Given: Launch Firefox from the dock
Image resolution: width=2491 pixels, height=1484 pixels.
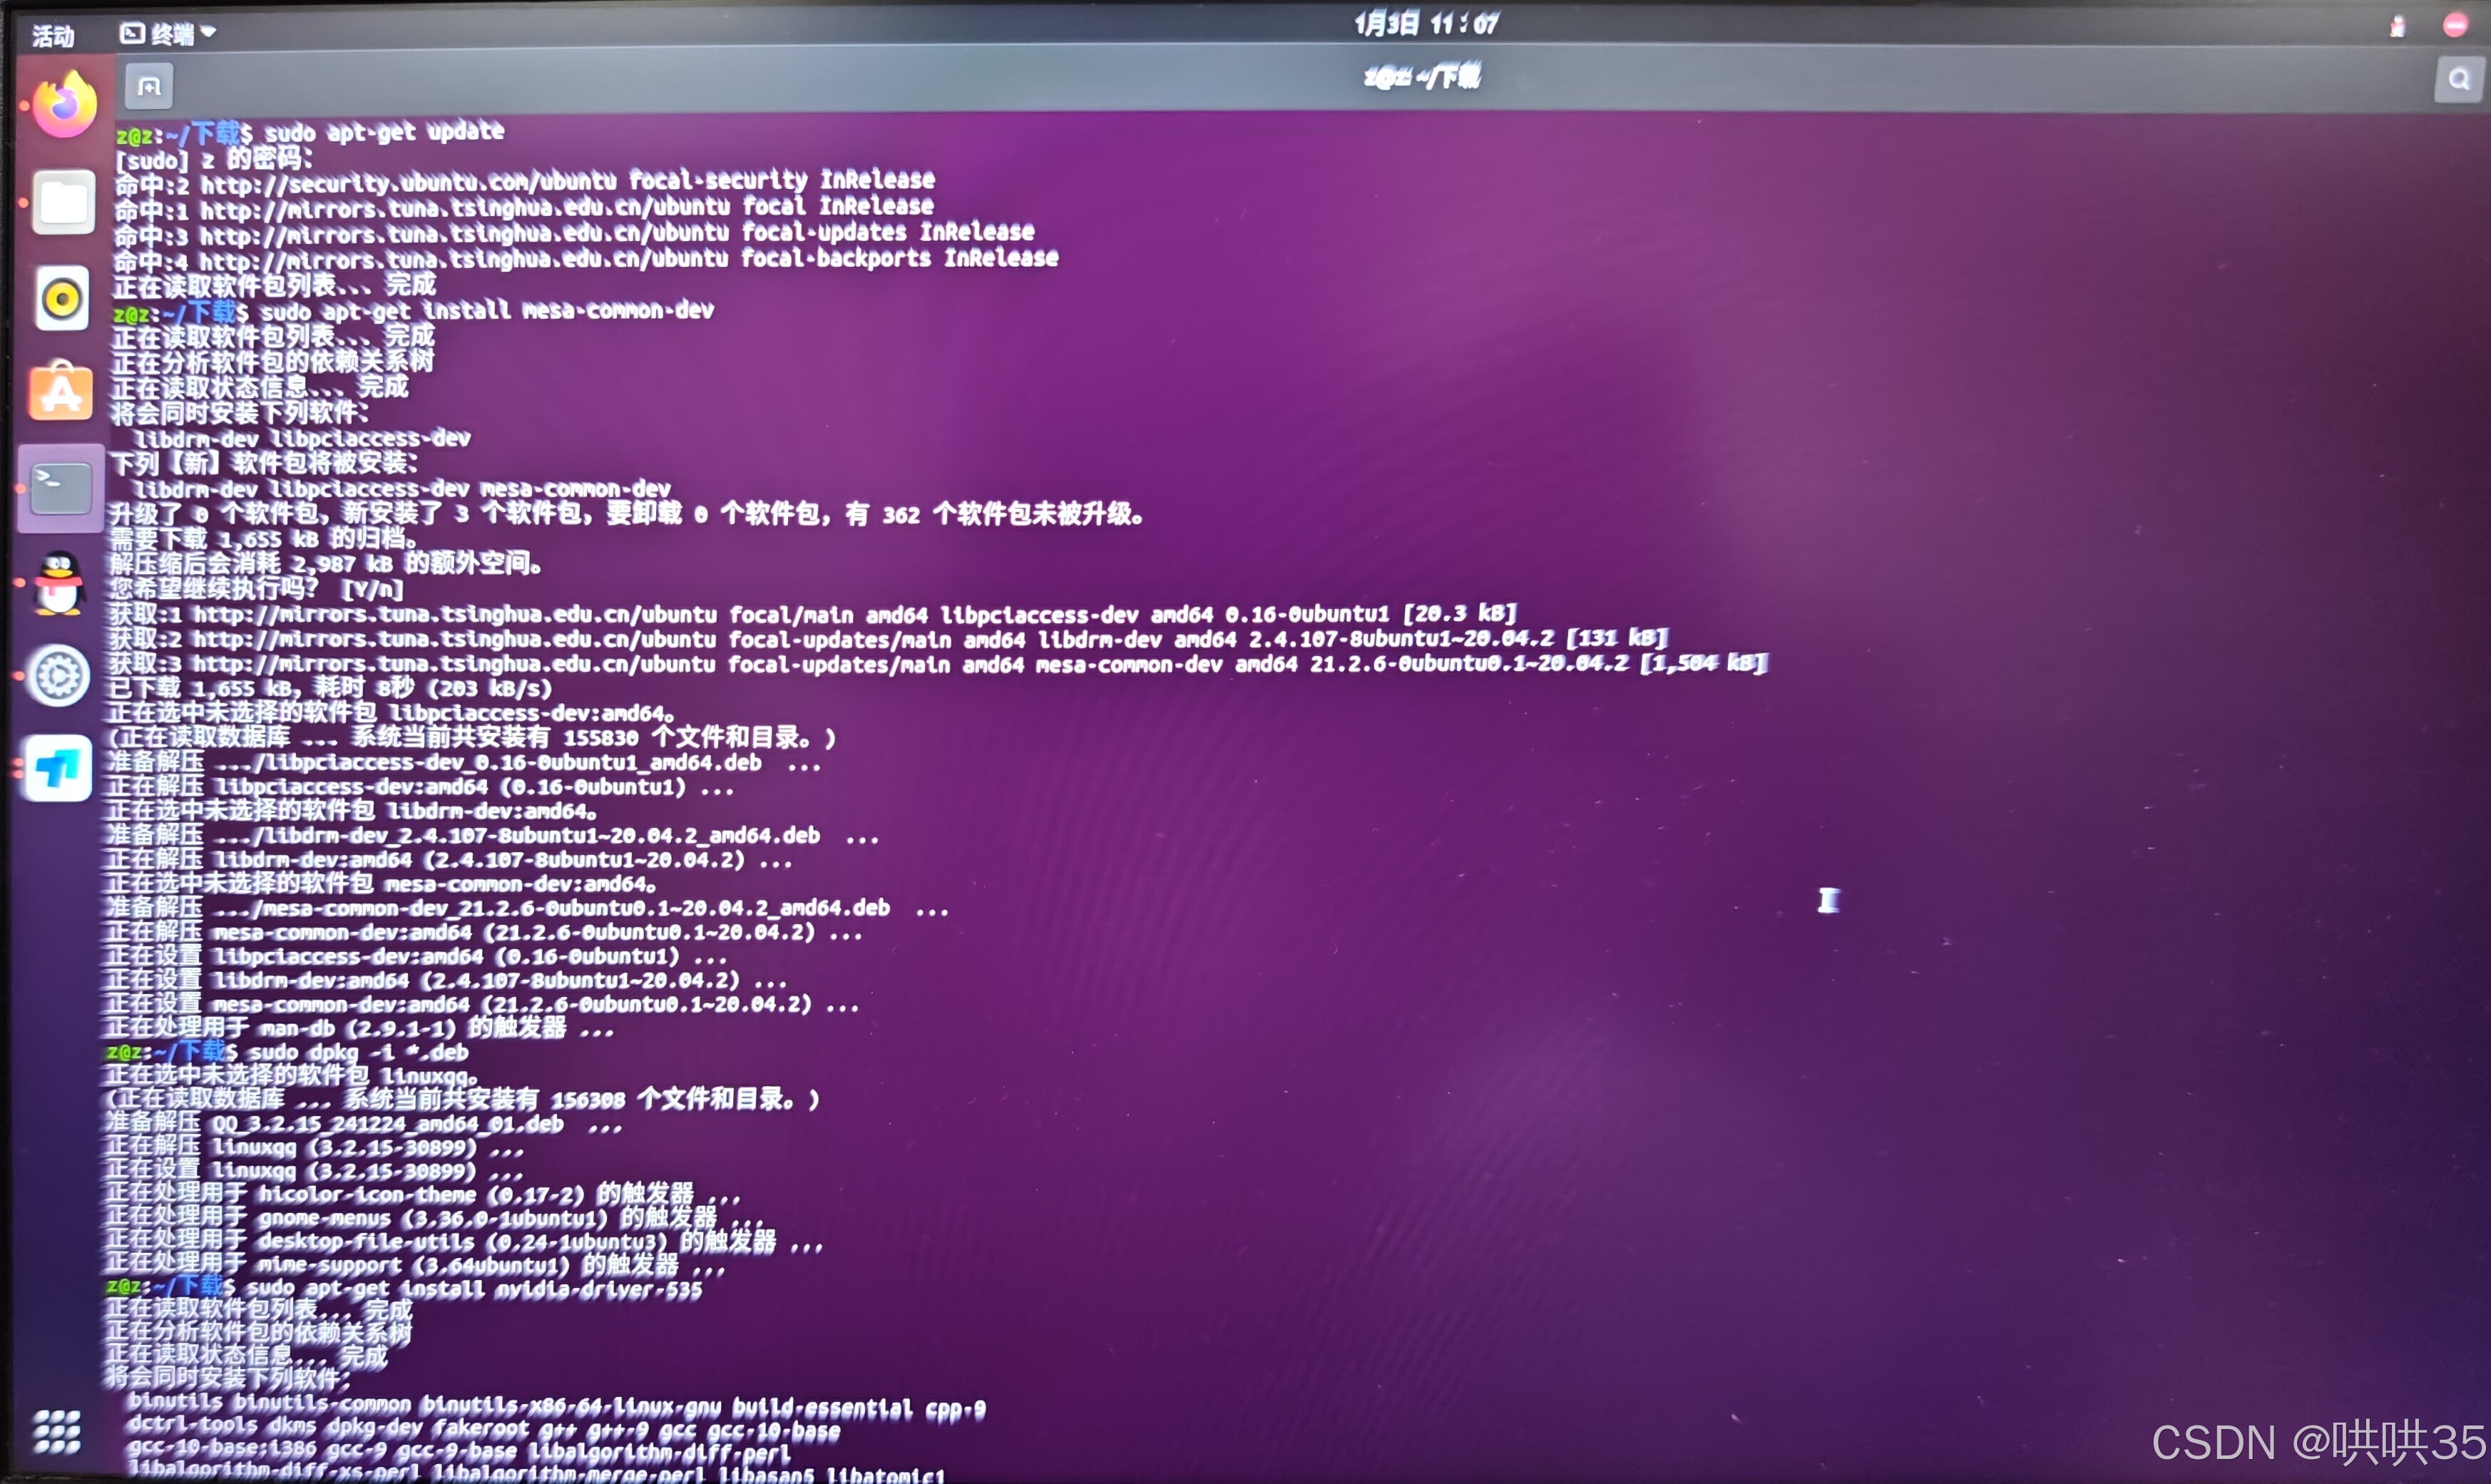Looking at the screenshot, I should pyautogui.click(x=64, y=105).
